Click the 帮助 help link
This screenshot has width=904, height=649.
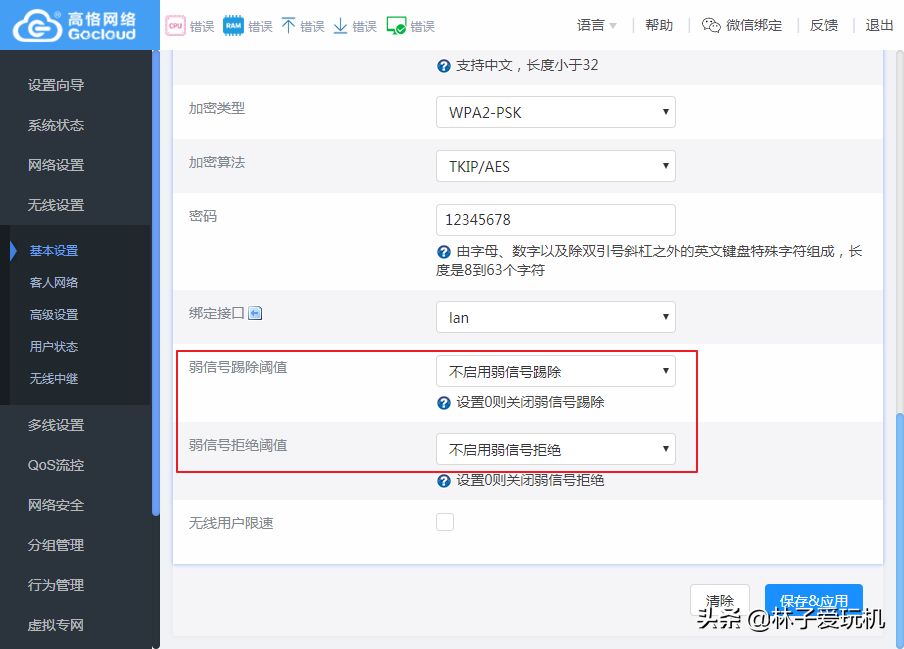(659, 25)
